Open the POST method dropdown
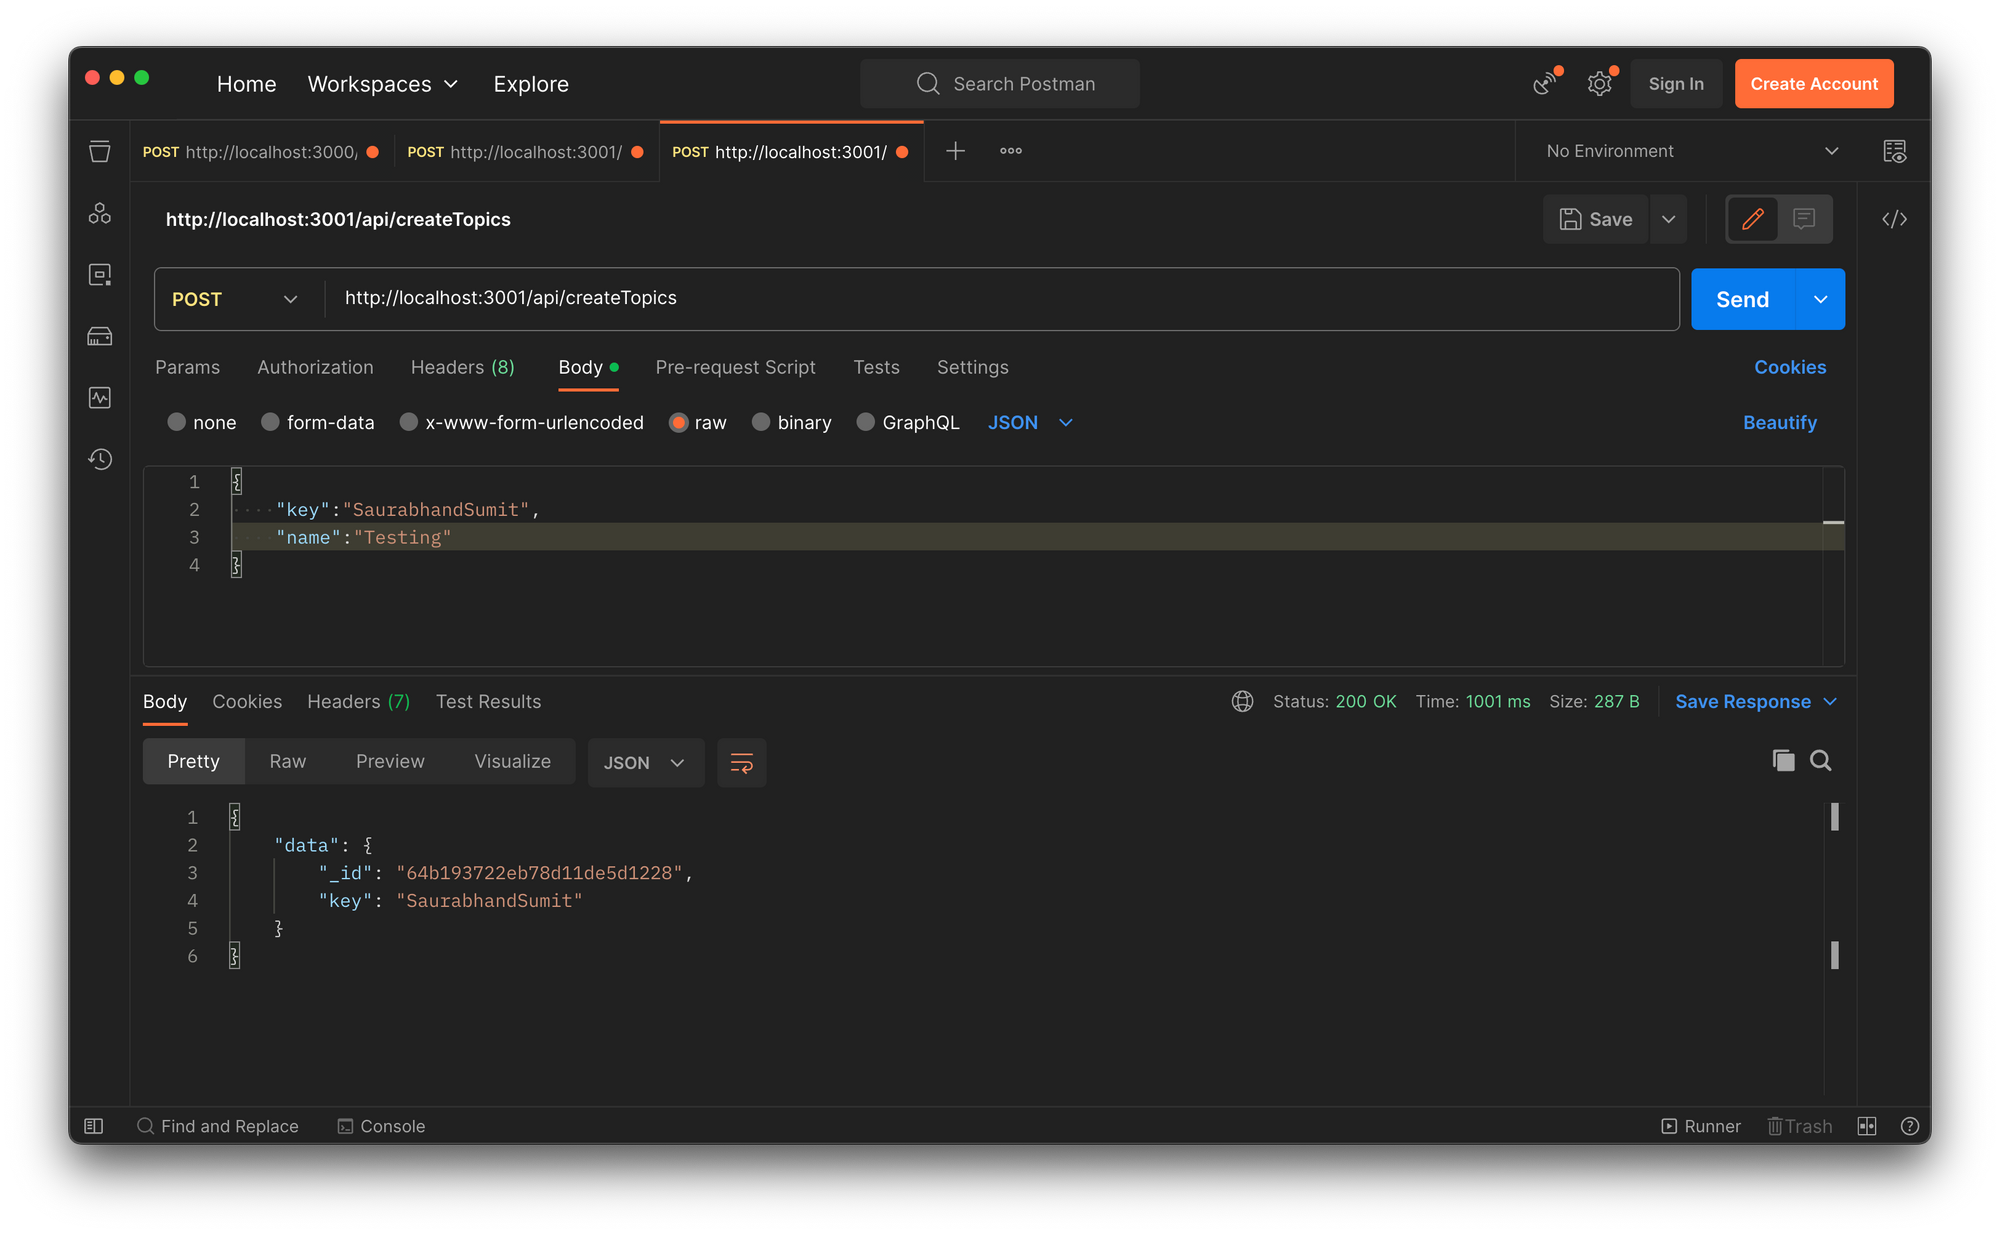Viewport: 2000px width, 1235px height. [x=236, y=299]
